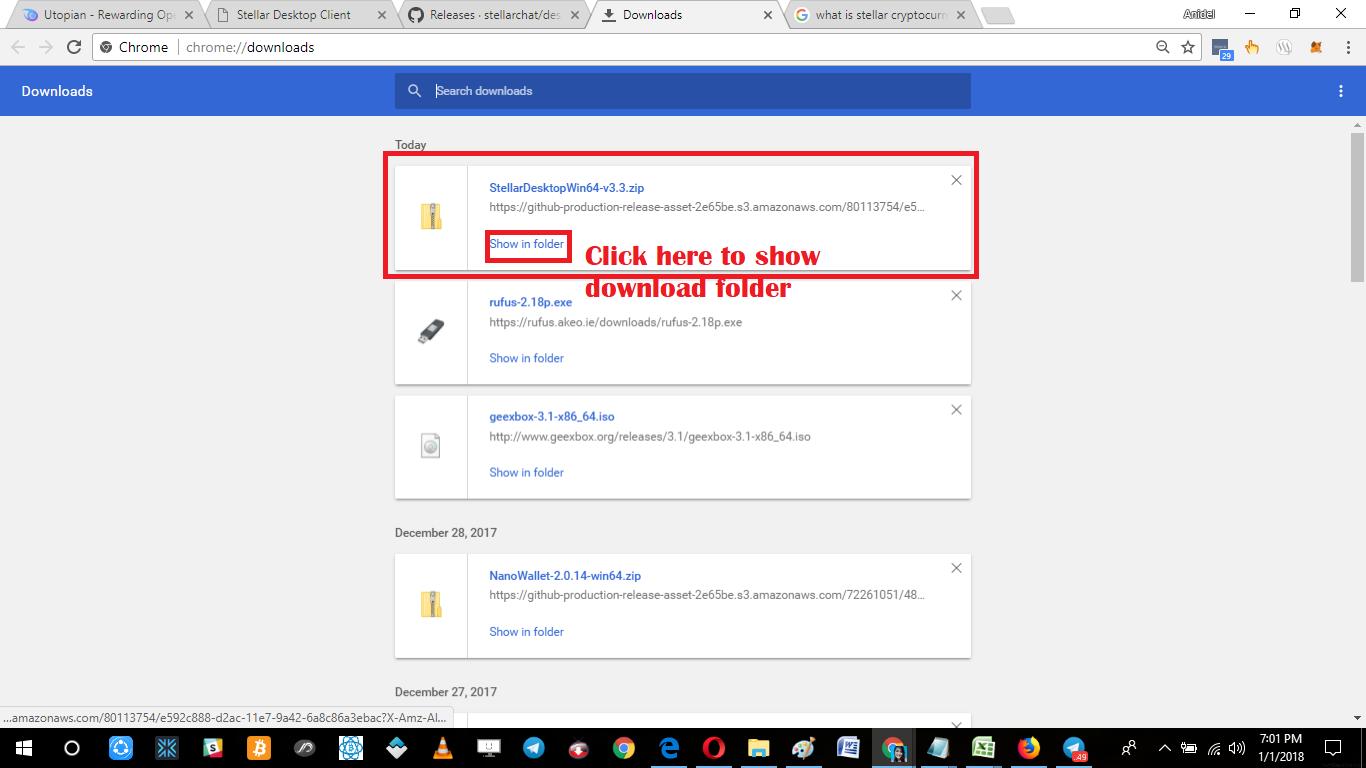Open Opera browser from the taskbar

pyautogui.click(x=714, y=748)
